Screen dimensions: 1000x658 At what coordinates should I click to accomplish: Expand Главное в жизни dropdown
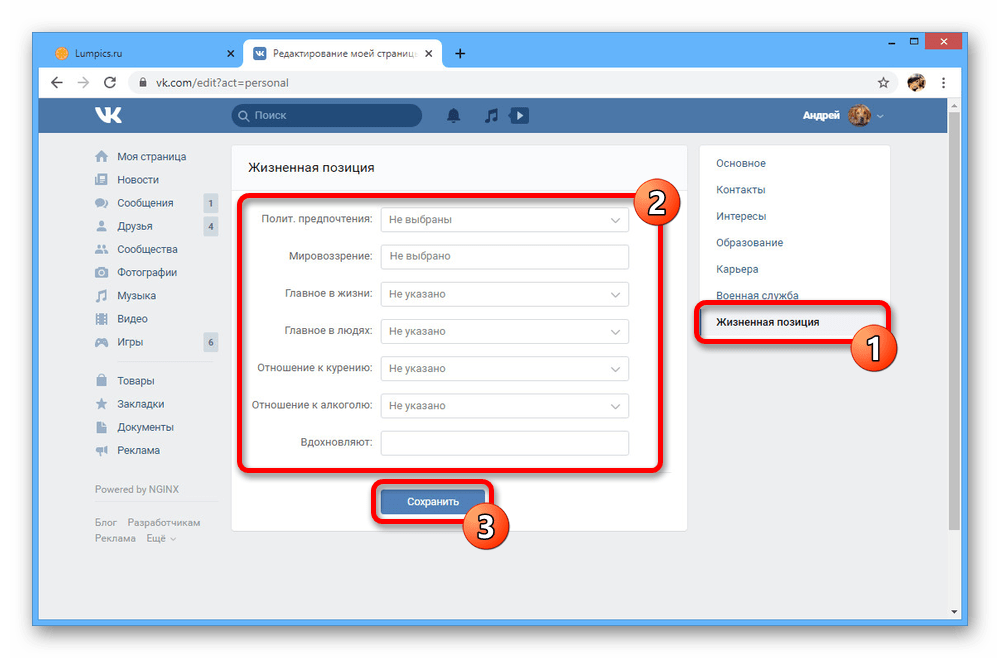click(504, 294)
